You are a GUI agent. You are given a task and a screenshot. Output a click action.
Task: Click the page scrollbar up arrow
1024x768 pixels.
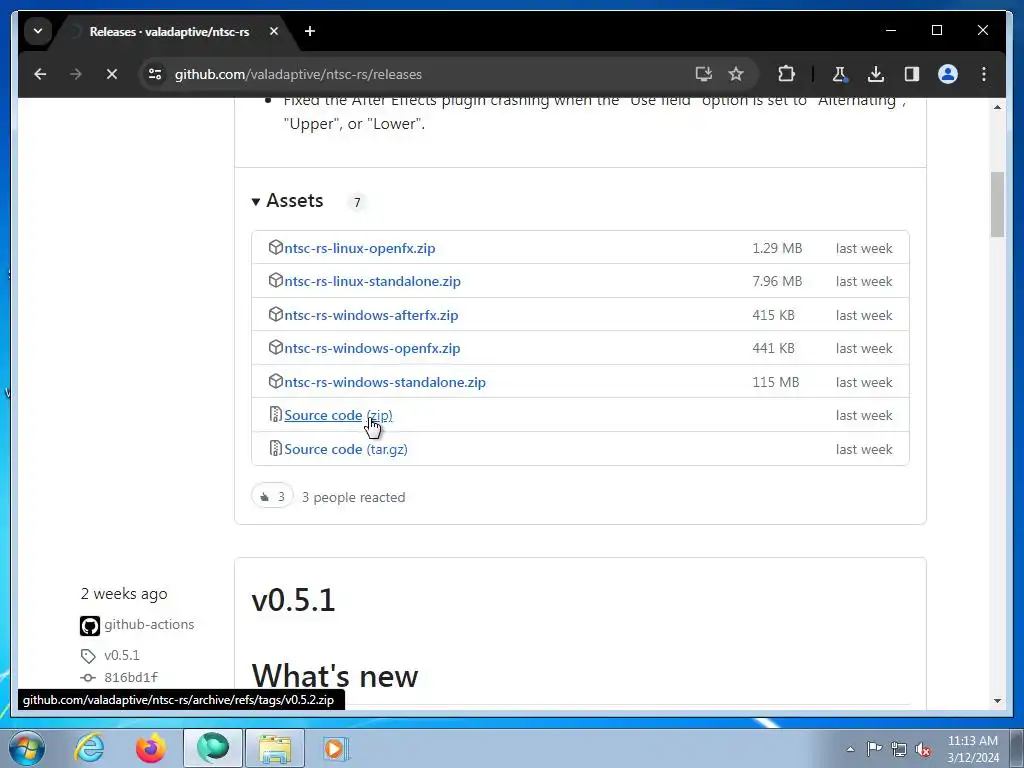997,107
